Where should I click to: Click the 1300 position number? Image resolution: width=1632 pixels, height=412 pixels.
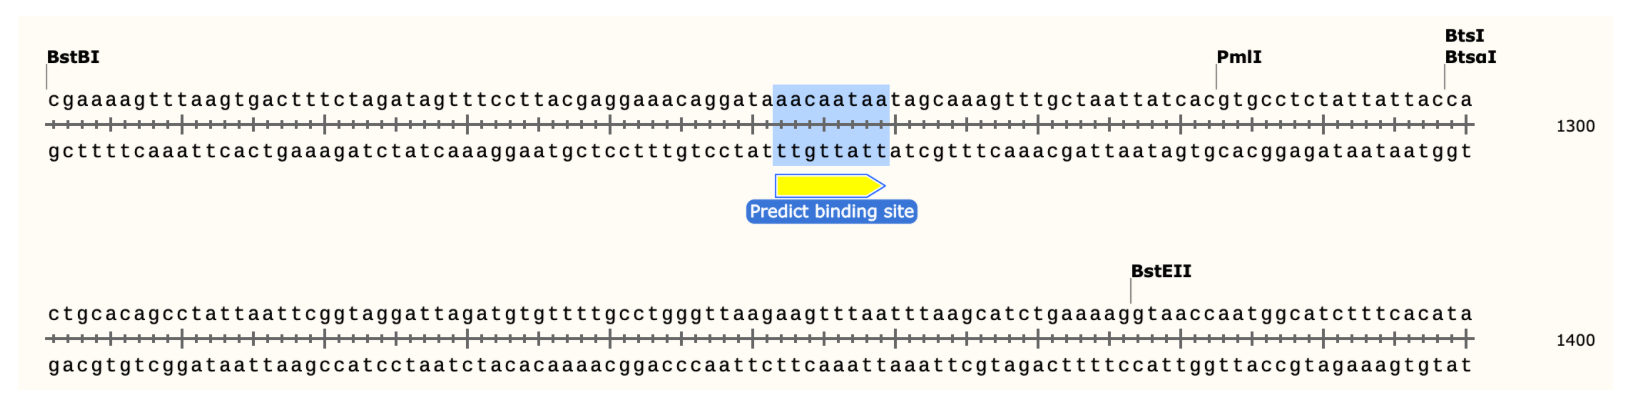coord(1575,127)
